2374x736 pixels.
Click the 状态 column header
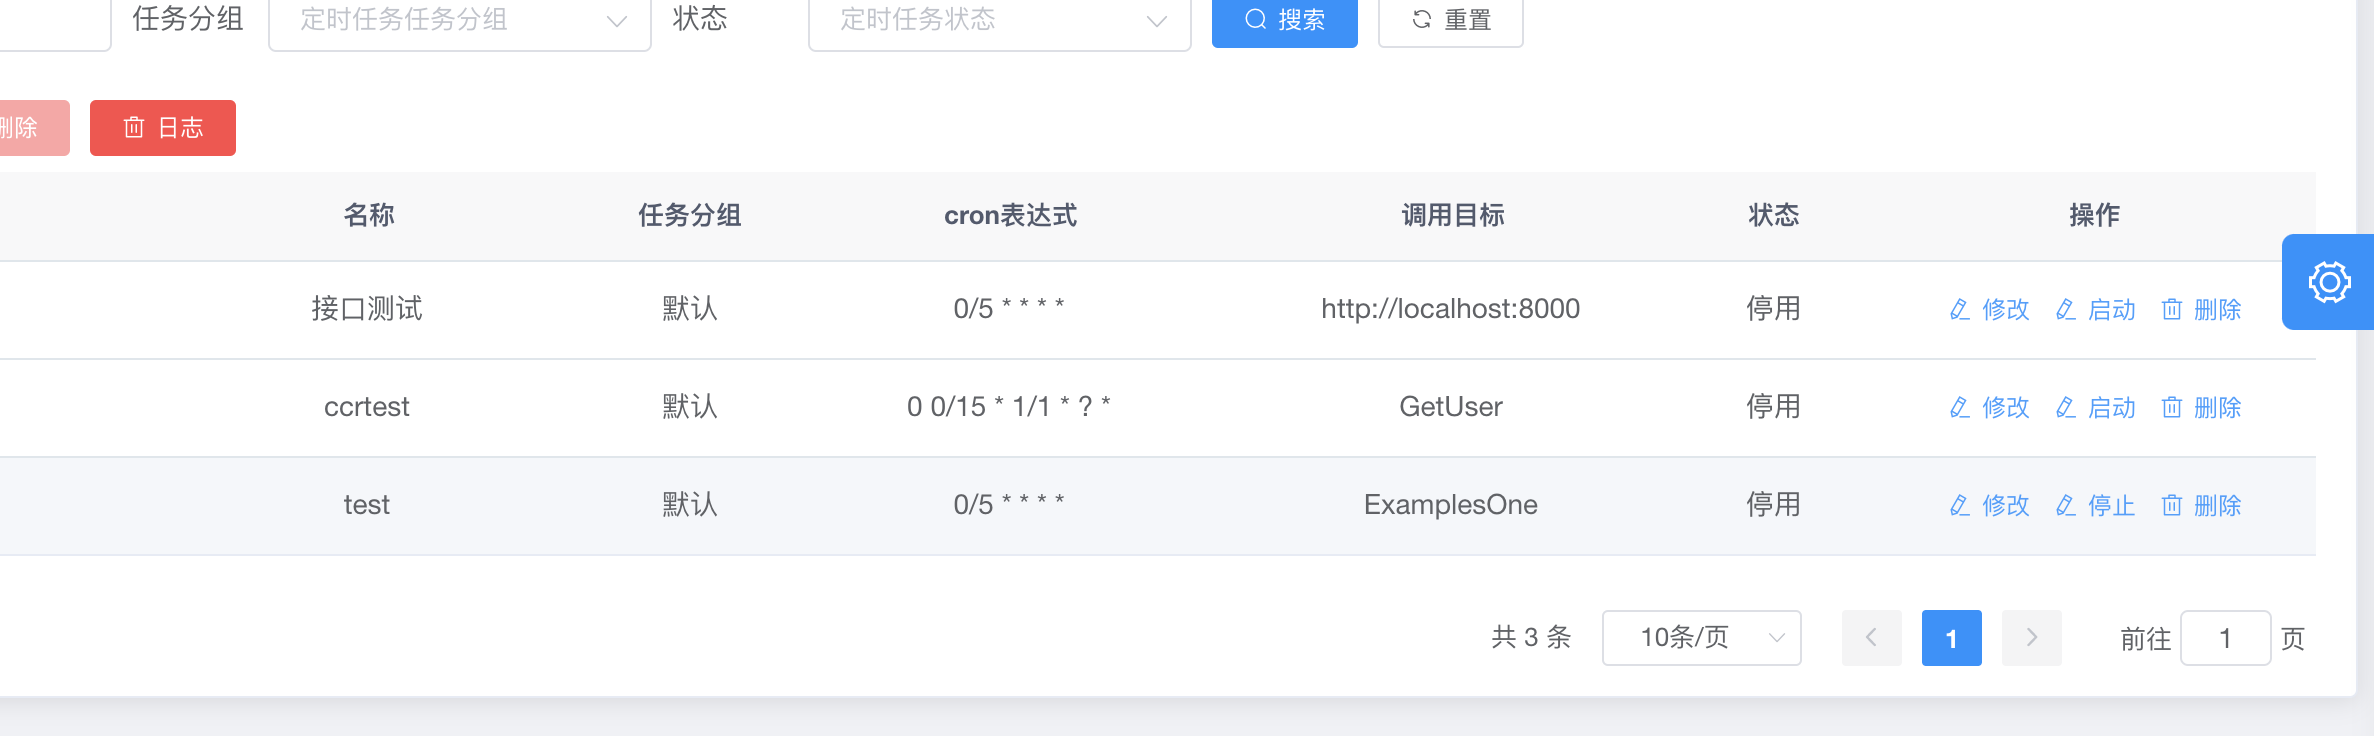click(1774, 215)
